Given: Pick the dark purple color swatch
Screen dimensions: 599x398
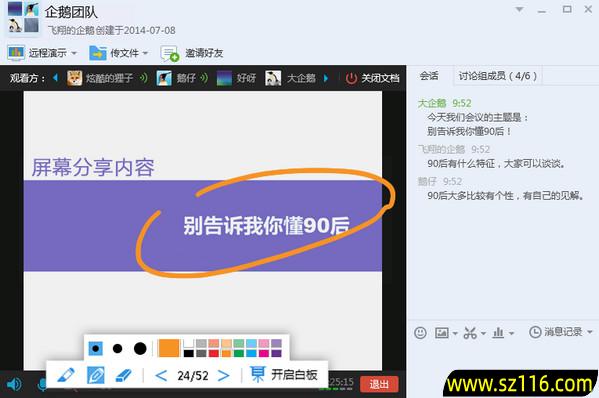Looking at the screenshot, I should pos(277,354).
